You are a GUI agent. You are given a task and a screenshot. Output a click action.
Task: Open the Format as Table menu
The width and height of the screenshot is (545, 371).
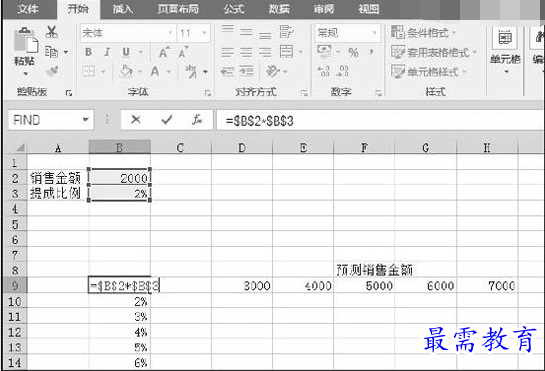pos(433,52)
